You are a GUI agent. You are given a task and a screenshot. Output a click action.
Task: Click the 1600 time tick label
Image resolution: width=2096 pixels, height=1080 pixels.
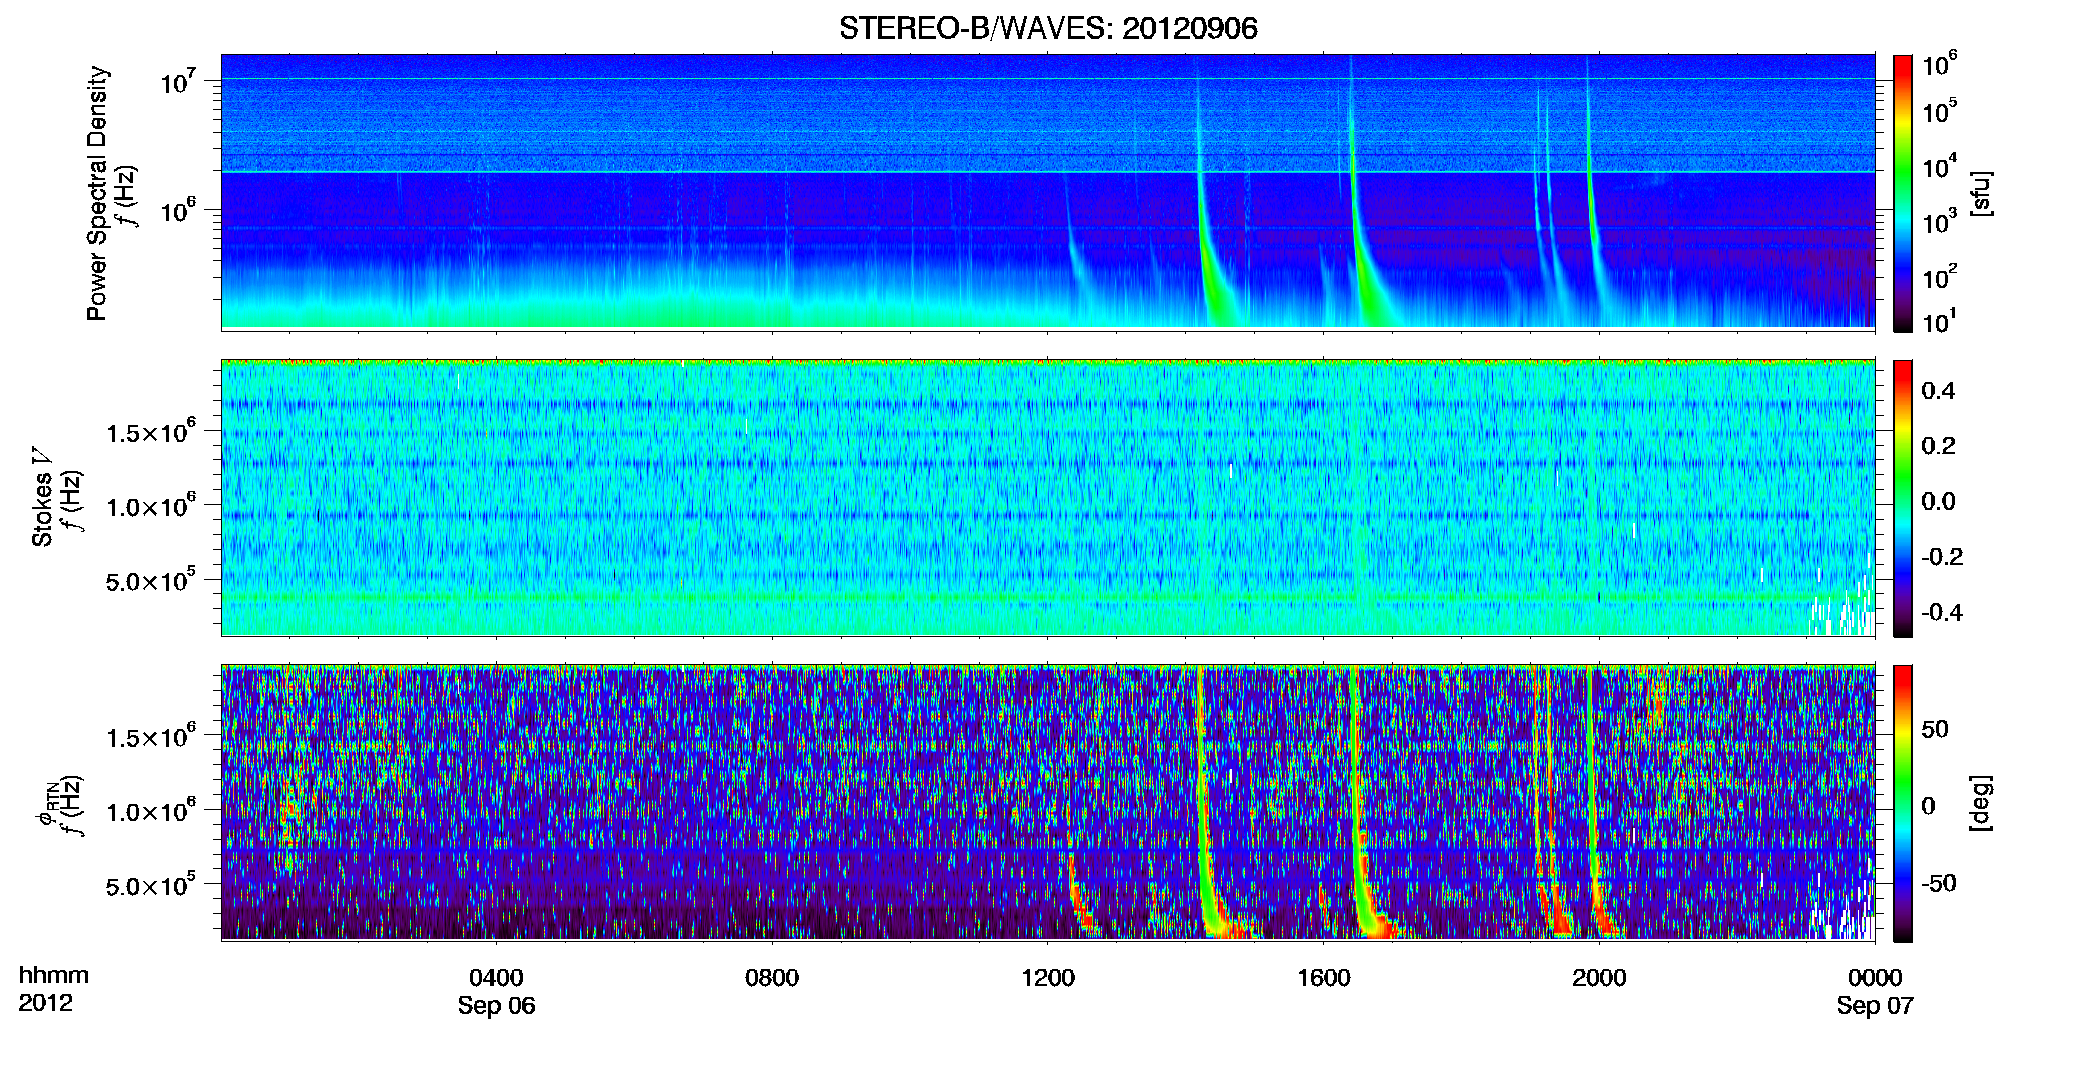pyautogui.click(x=1324, y=978)
